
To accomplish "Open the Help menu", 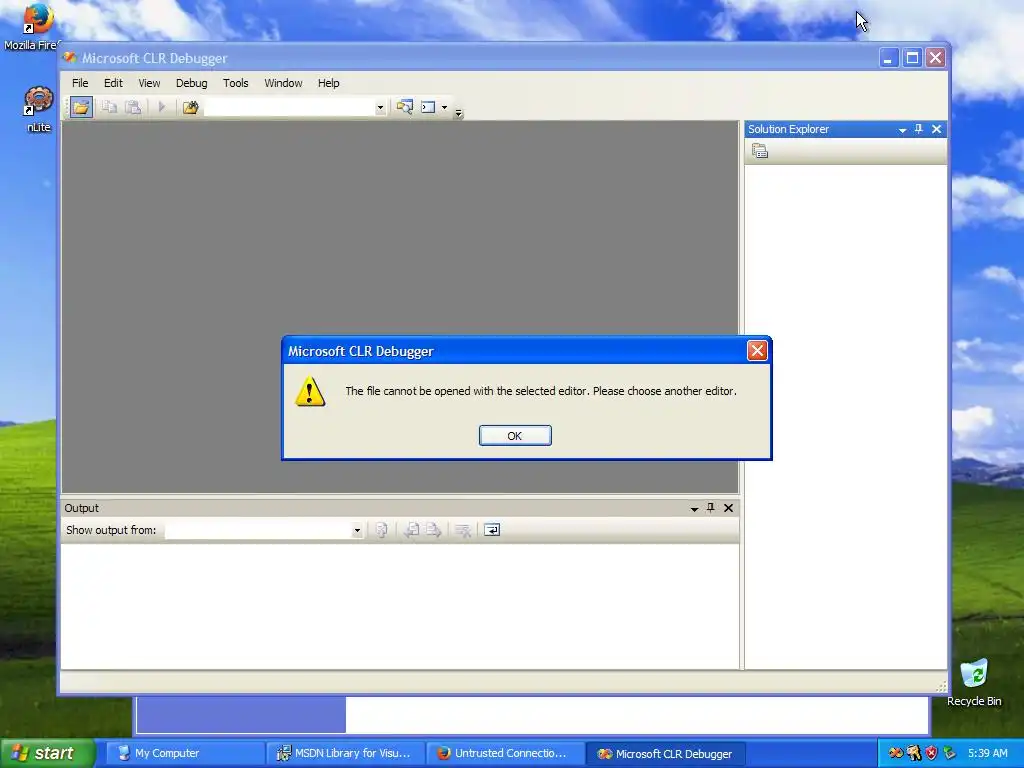I will click(x=328, y=83).
